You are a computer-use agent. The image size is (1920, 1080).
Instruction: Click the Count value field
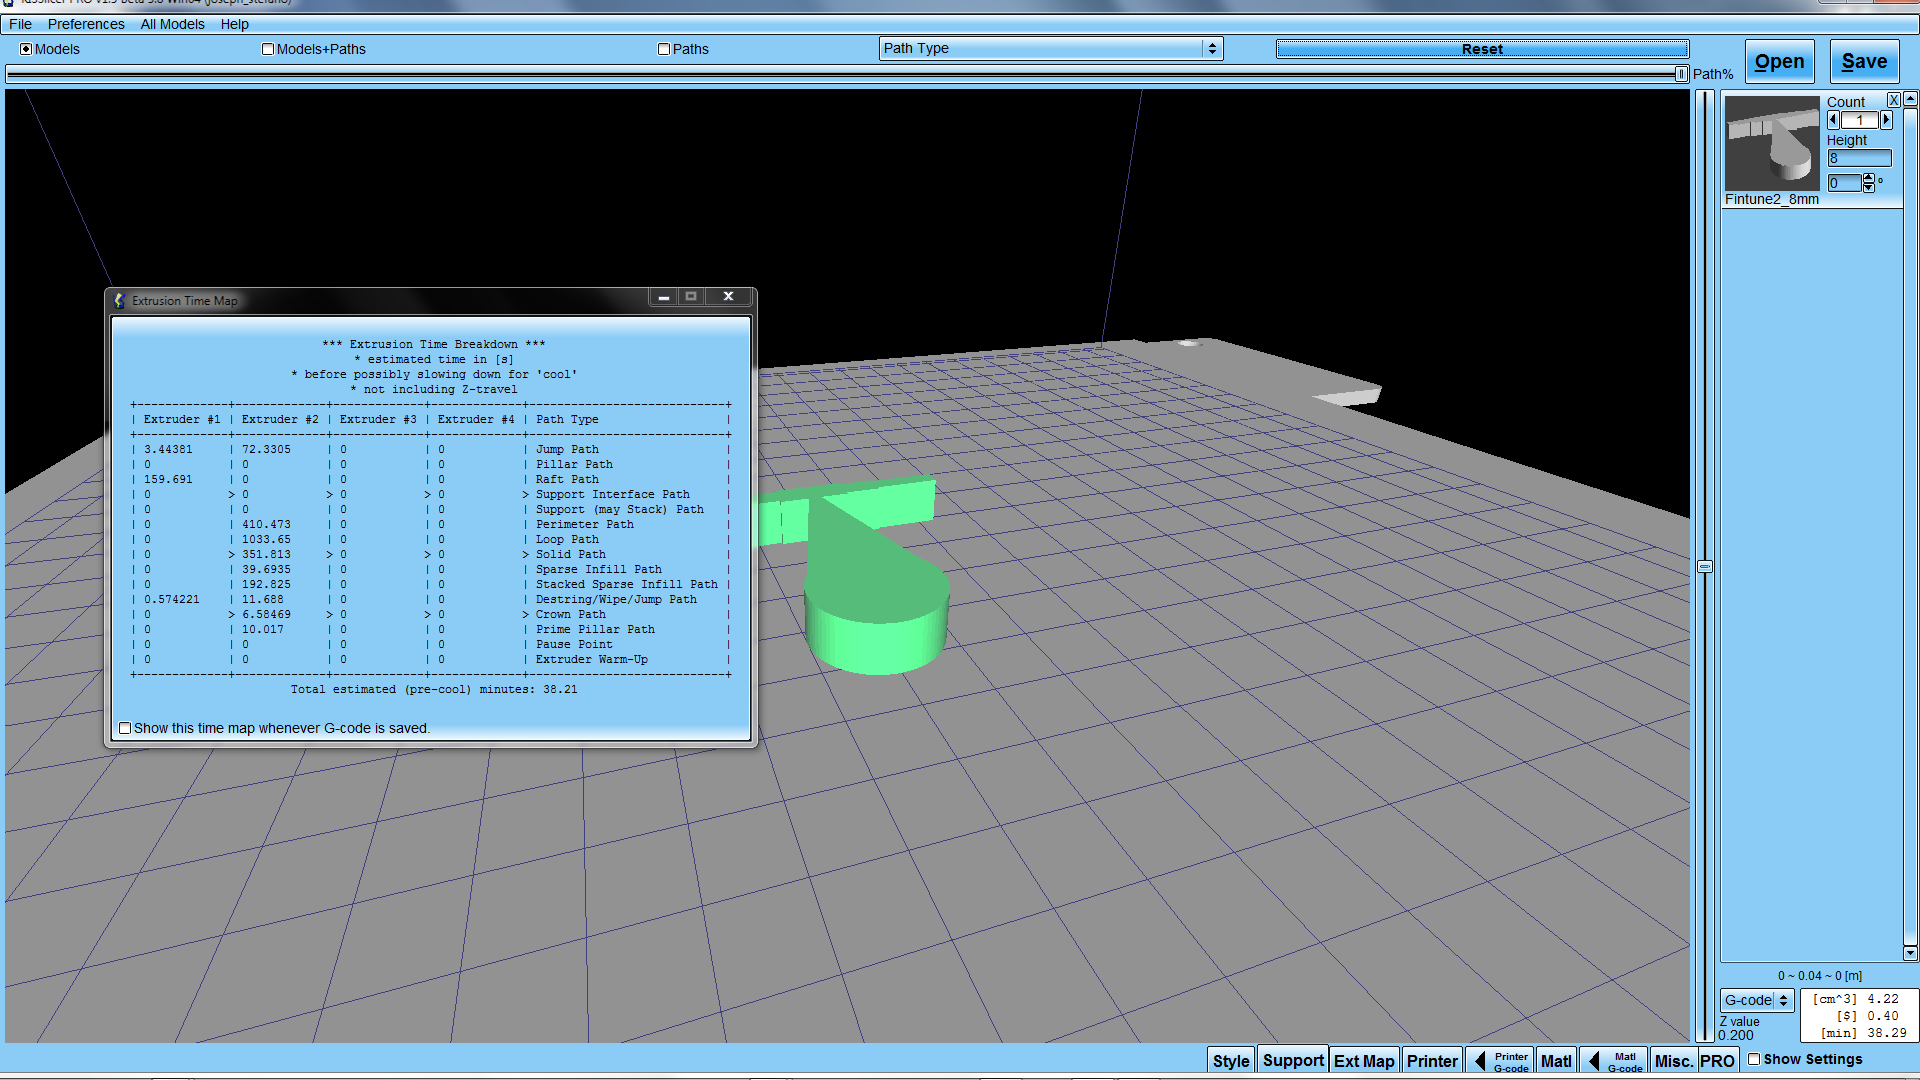pyautogui.click(x=1860, y=120)
